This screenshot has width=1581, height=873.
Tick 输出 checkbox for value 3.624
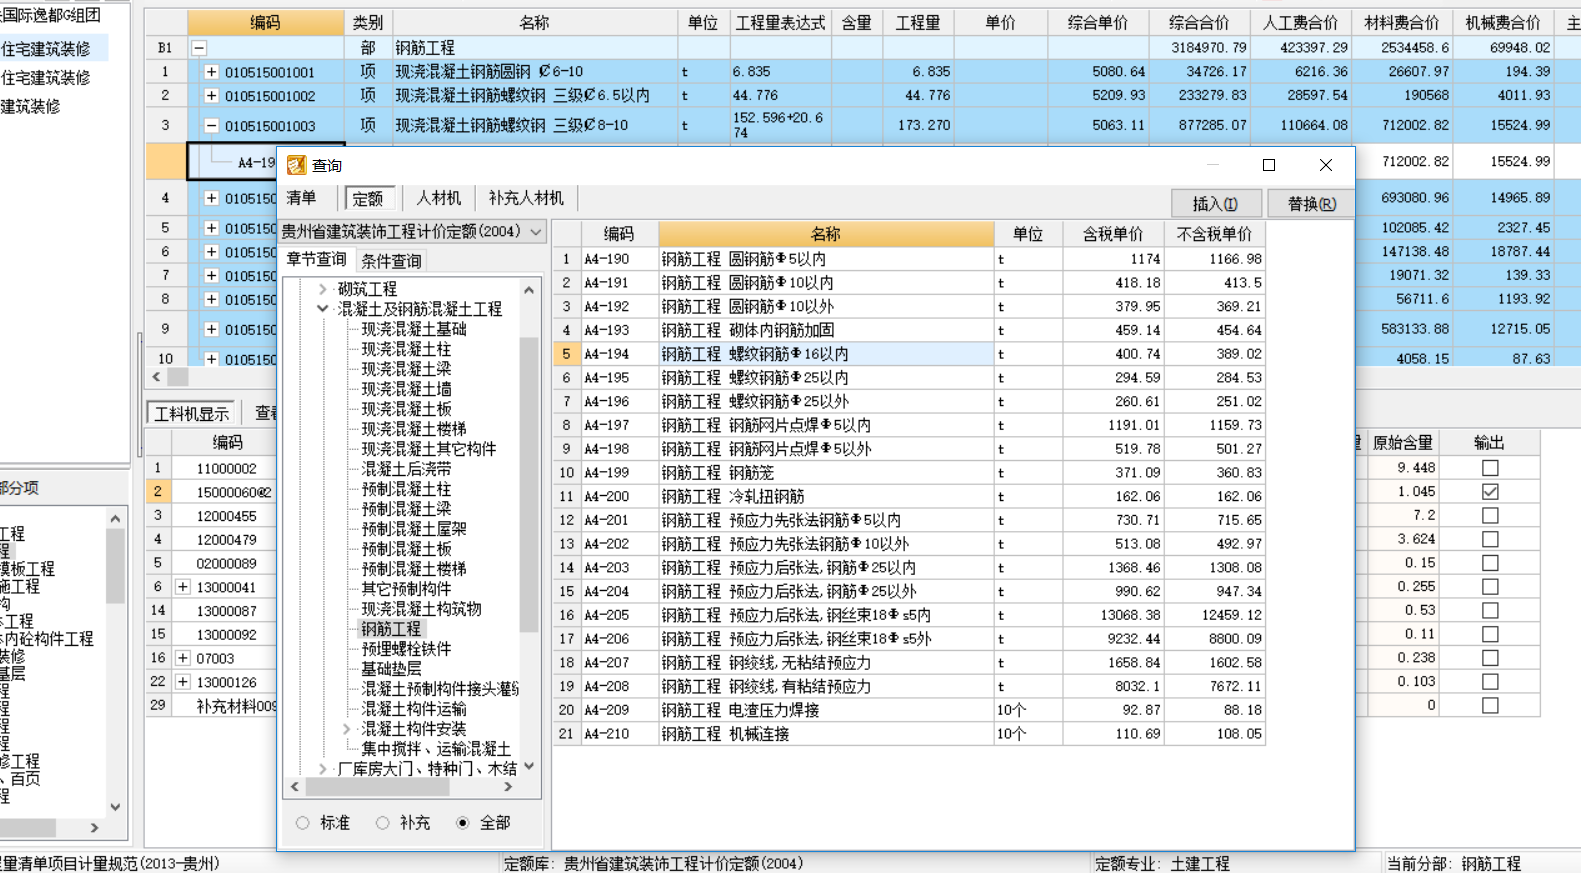click(x=1490, y=539)
